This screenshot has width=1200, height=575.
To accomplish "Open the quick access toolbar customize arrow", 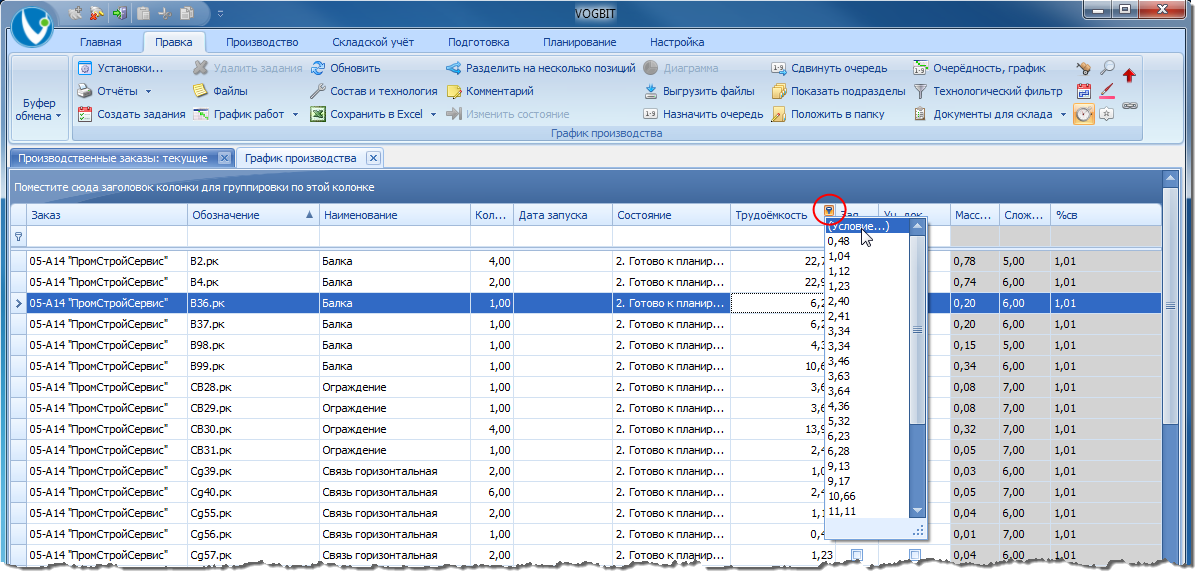I will 221,14.
